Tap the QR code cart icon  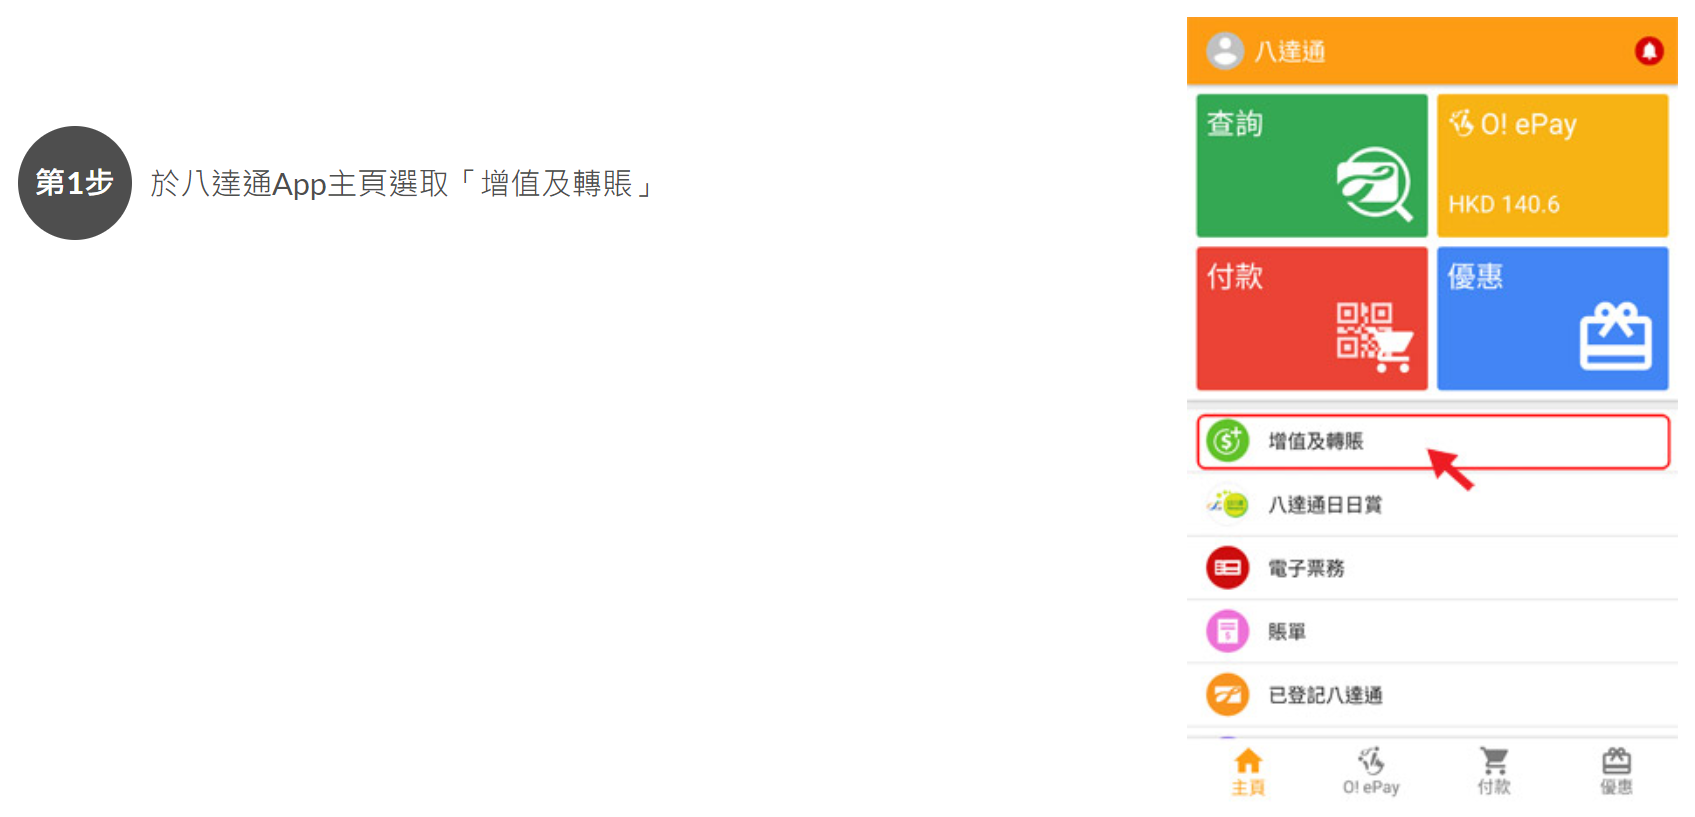pos(1375,338)
